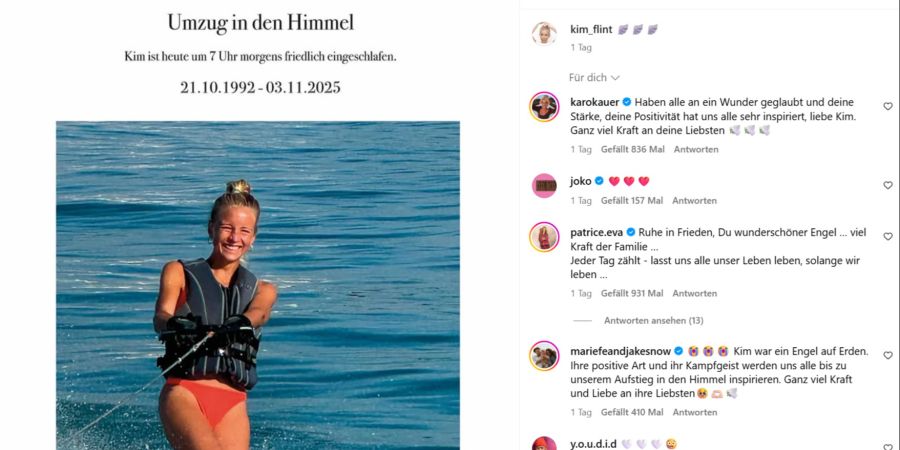View 'Gefällt 836 Mal' likes list

click(x=633, y=149)
